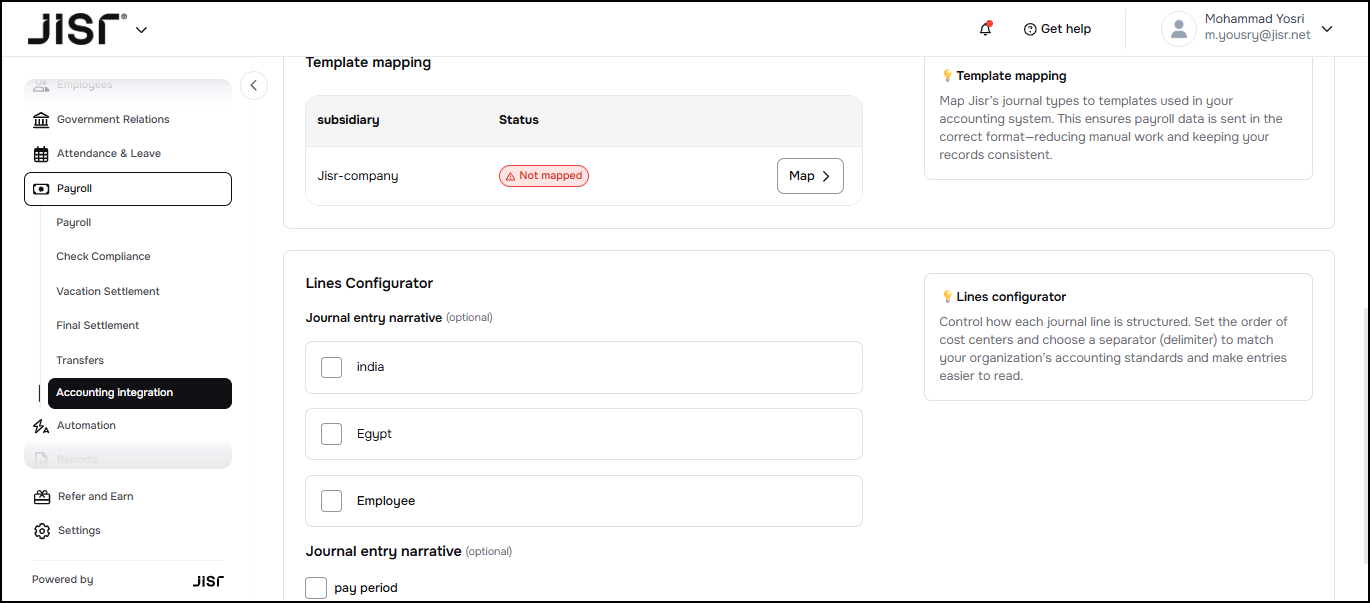Viewport: 1370px width, 603px height.
Task: Open the notifications bell
Action: (985, 29)
